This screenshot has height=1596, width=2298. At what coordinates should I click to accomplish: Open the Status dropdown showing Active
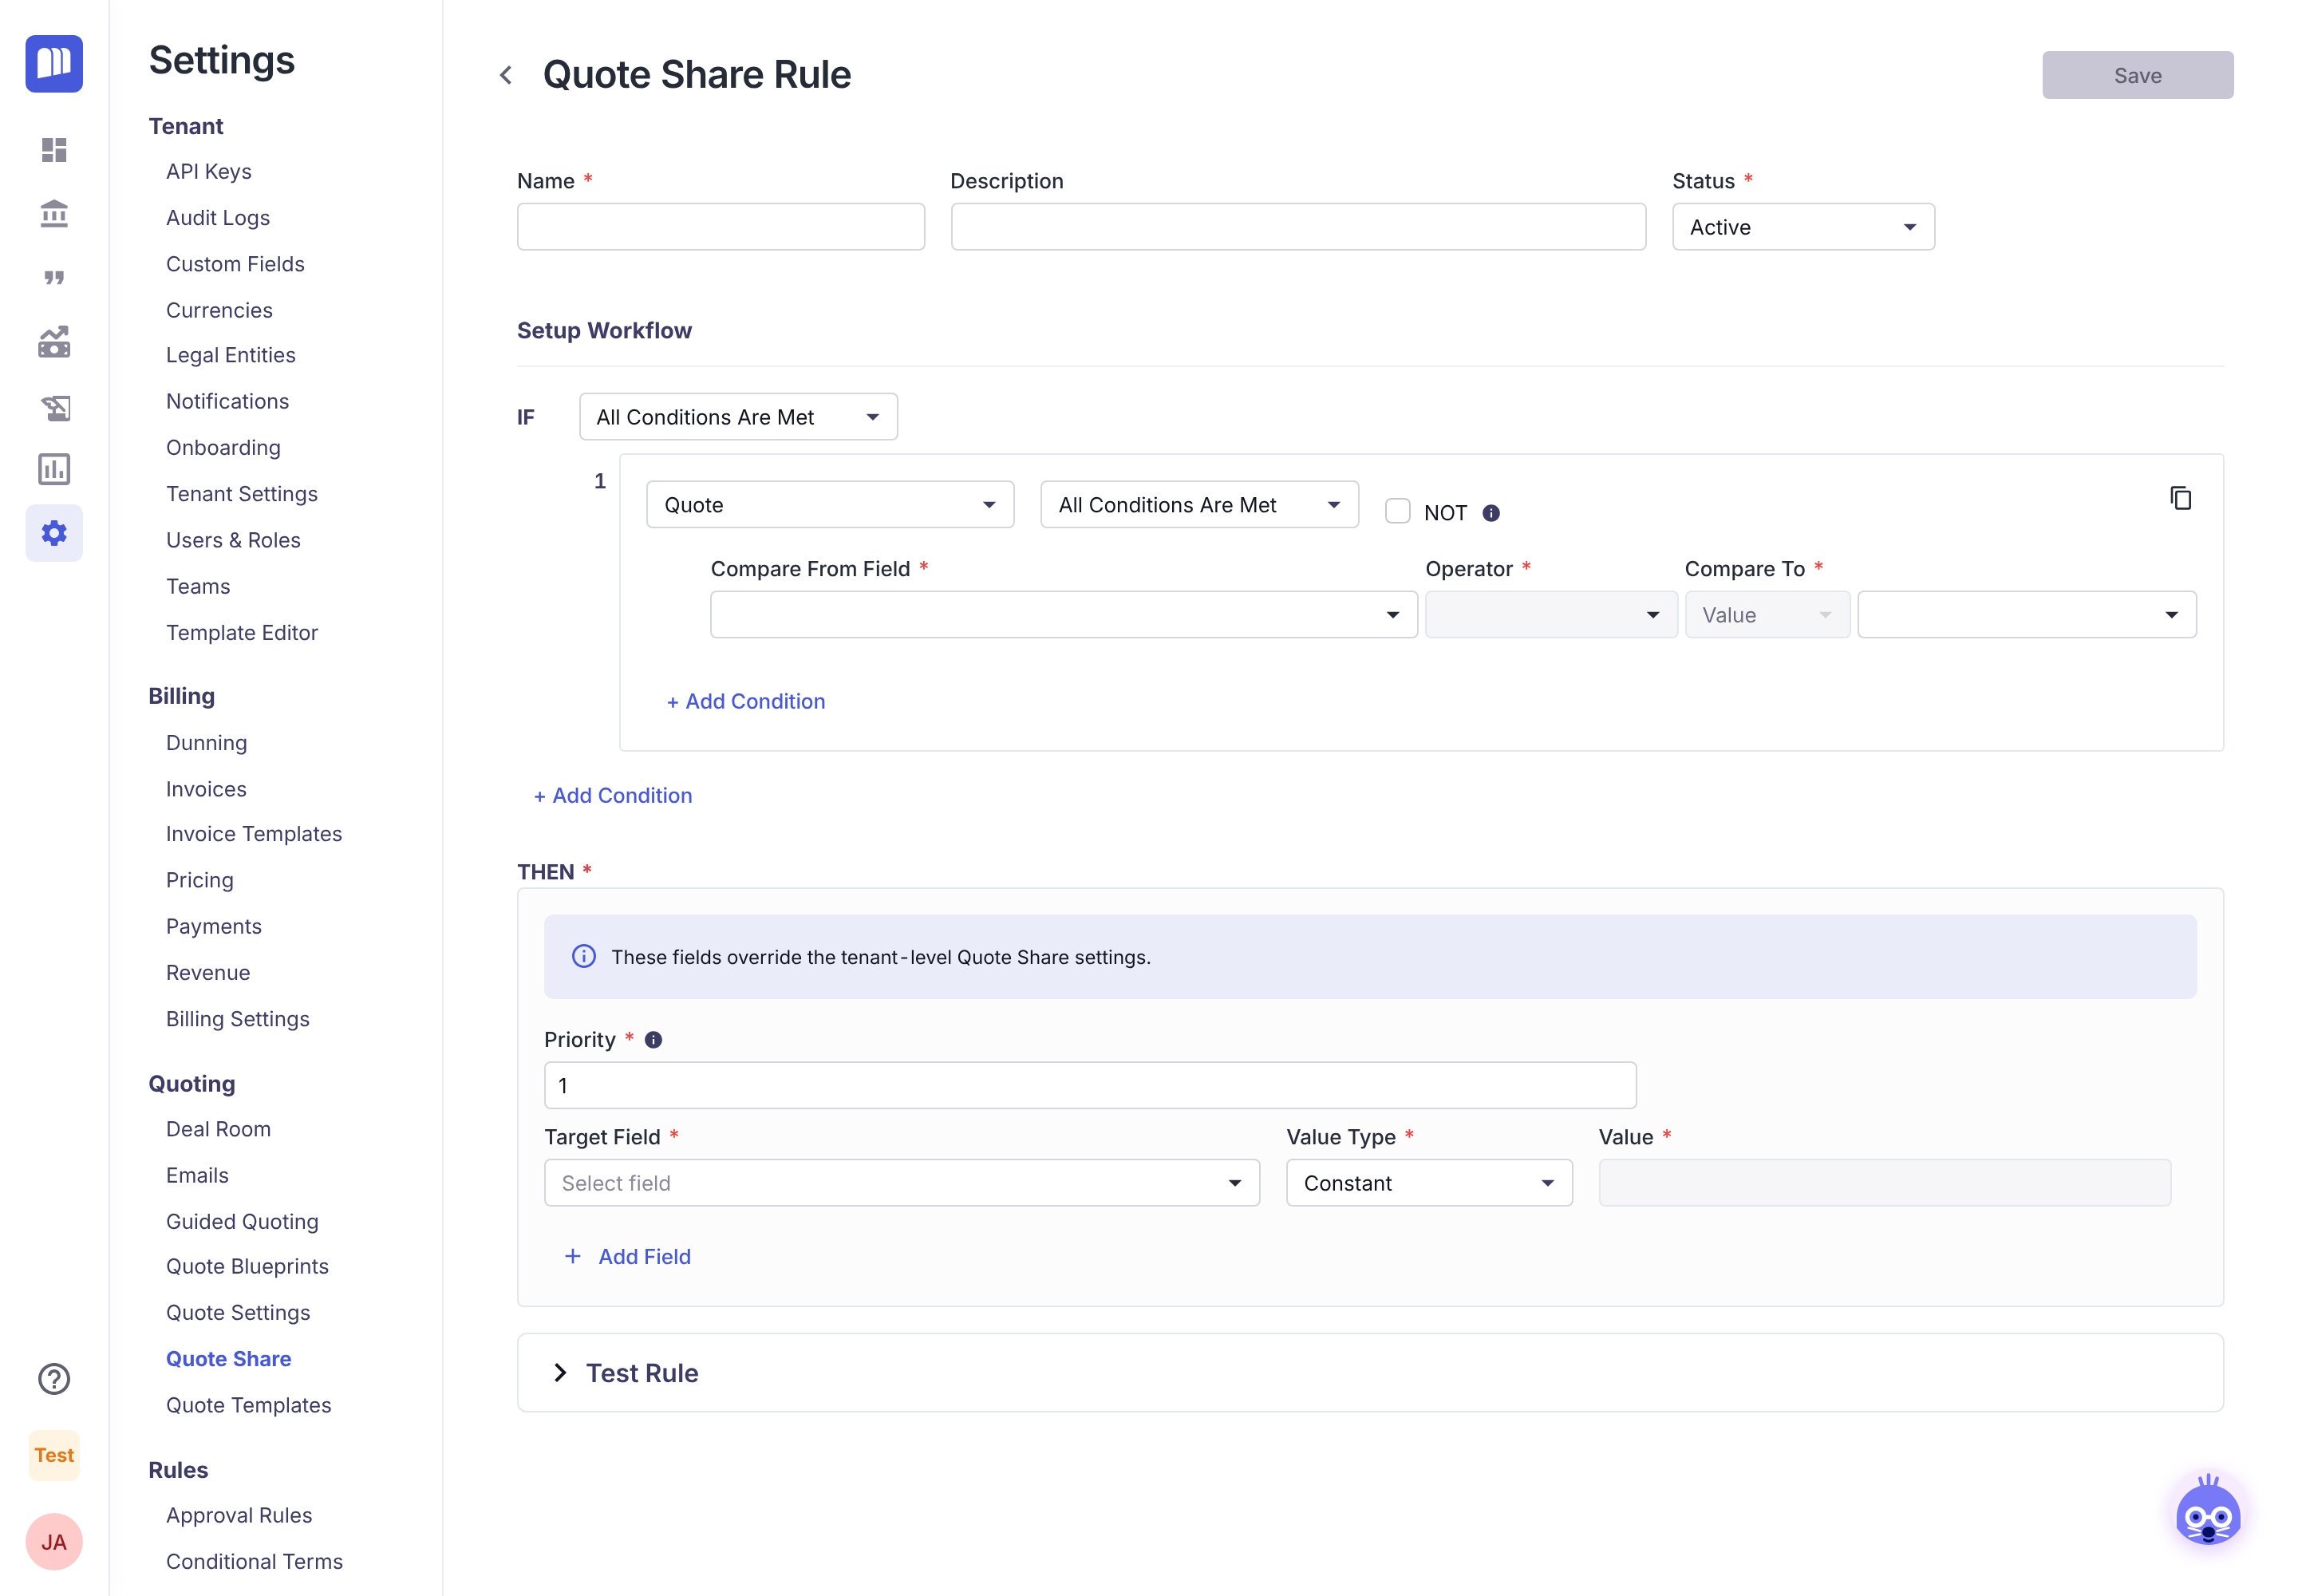tap(1803, 227)
